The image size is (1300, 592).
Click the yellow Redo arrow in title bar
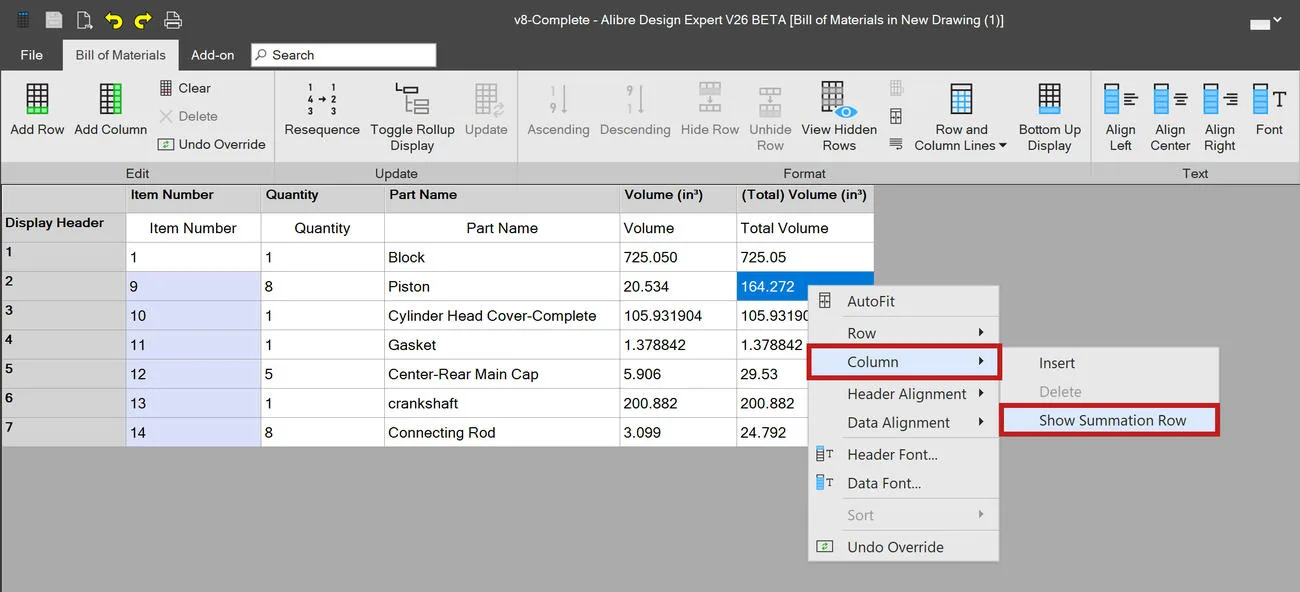click(x=143, y=20)
